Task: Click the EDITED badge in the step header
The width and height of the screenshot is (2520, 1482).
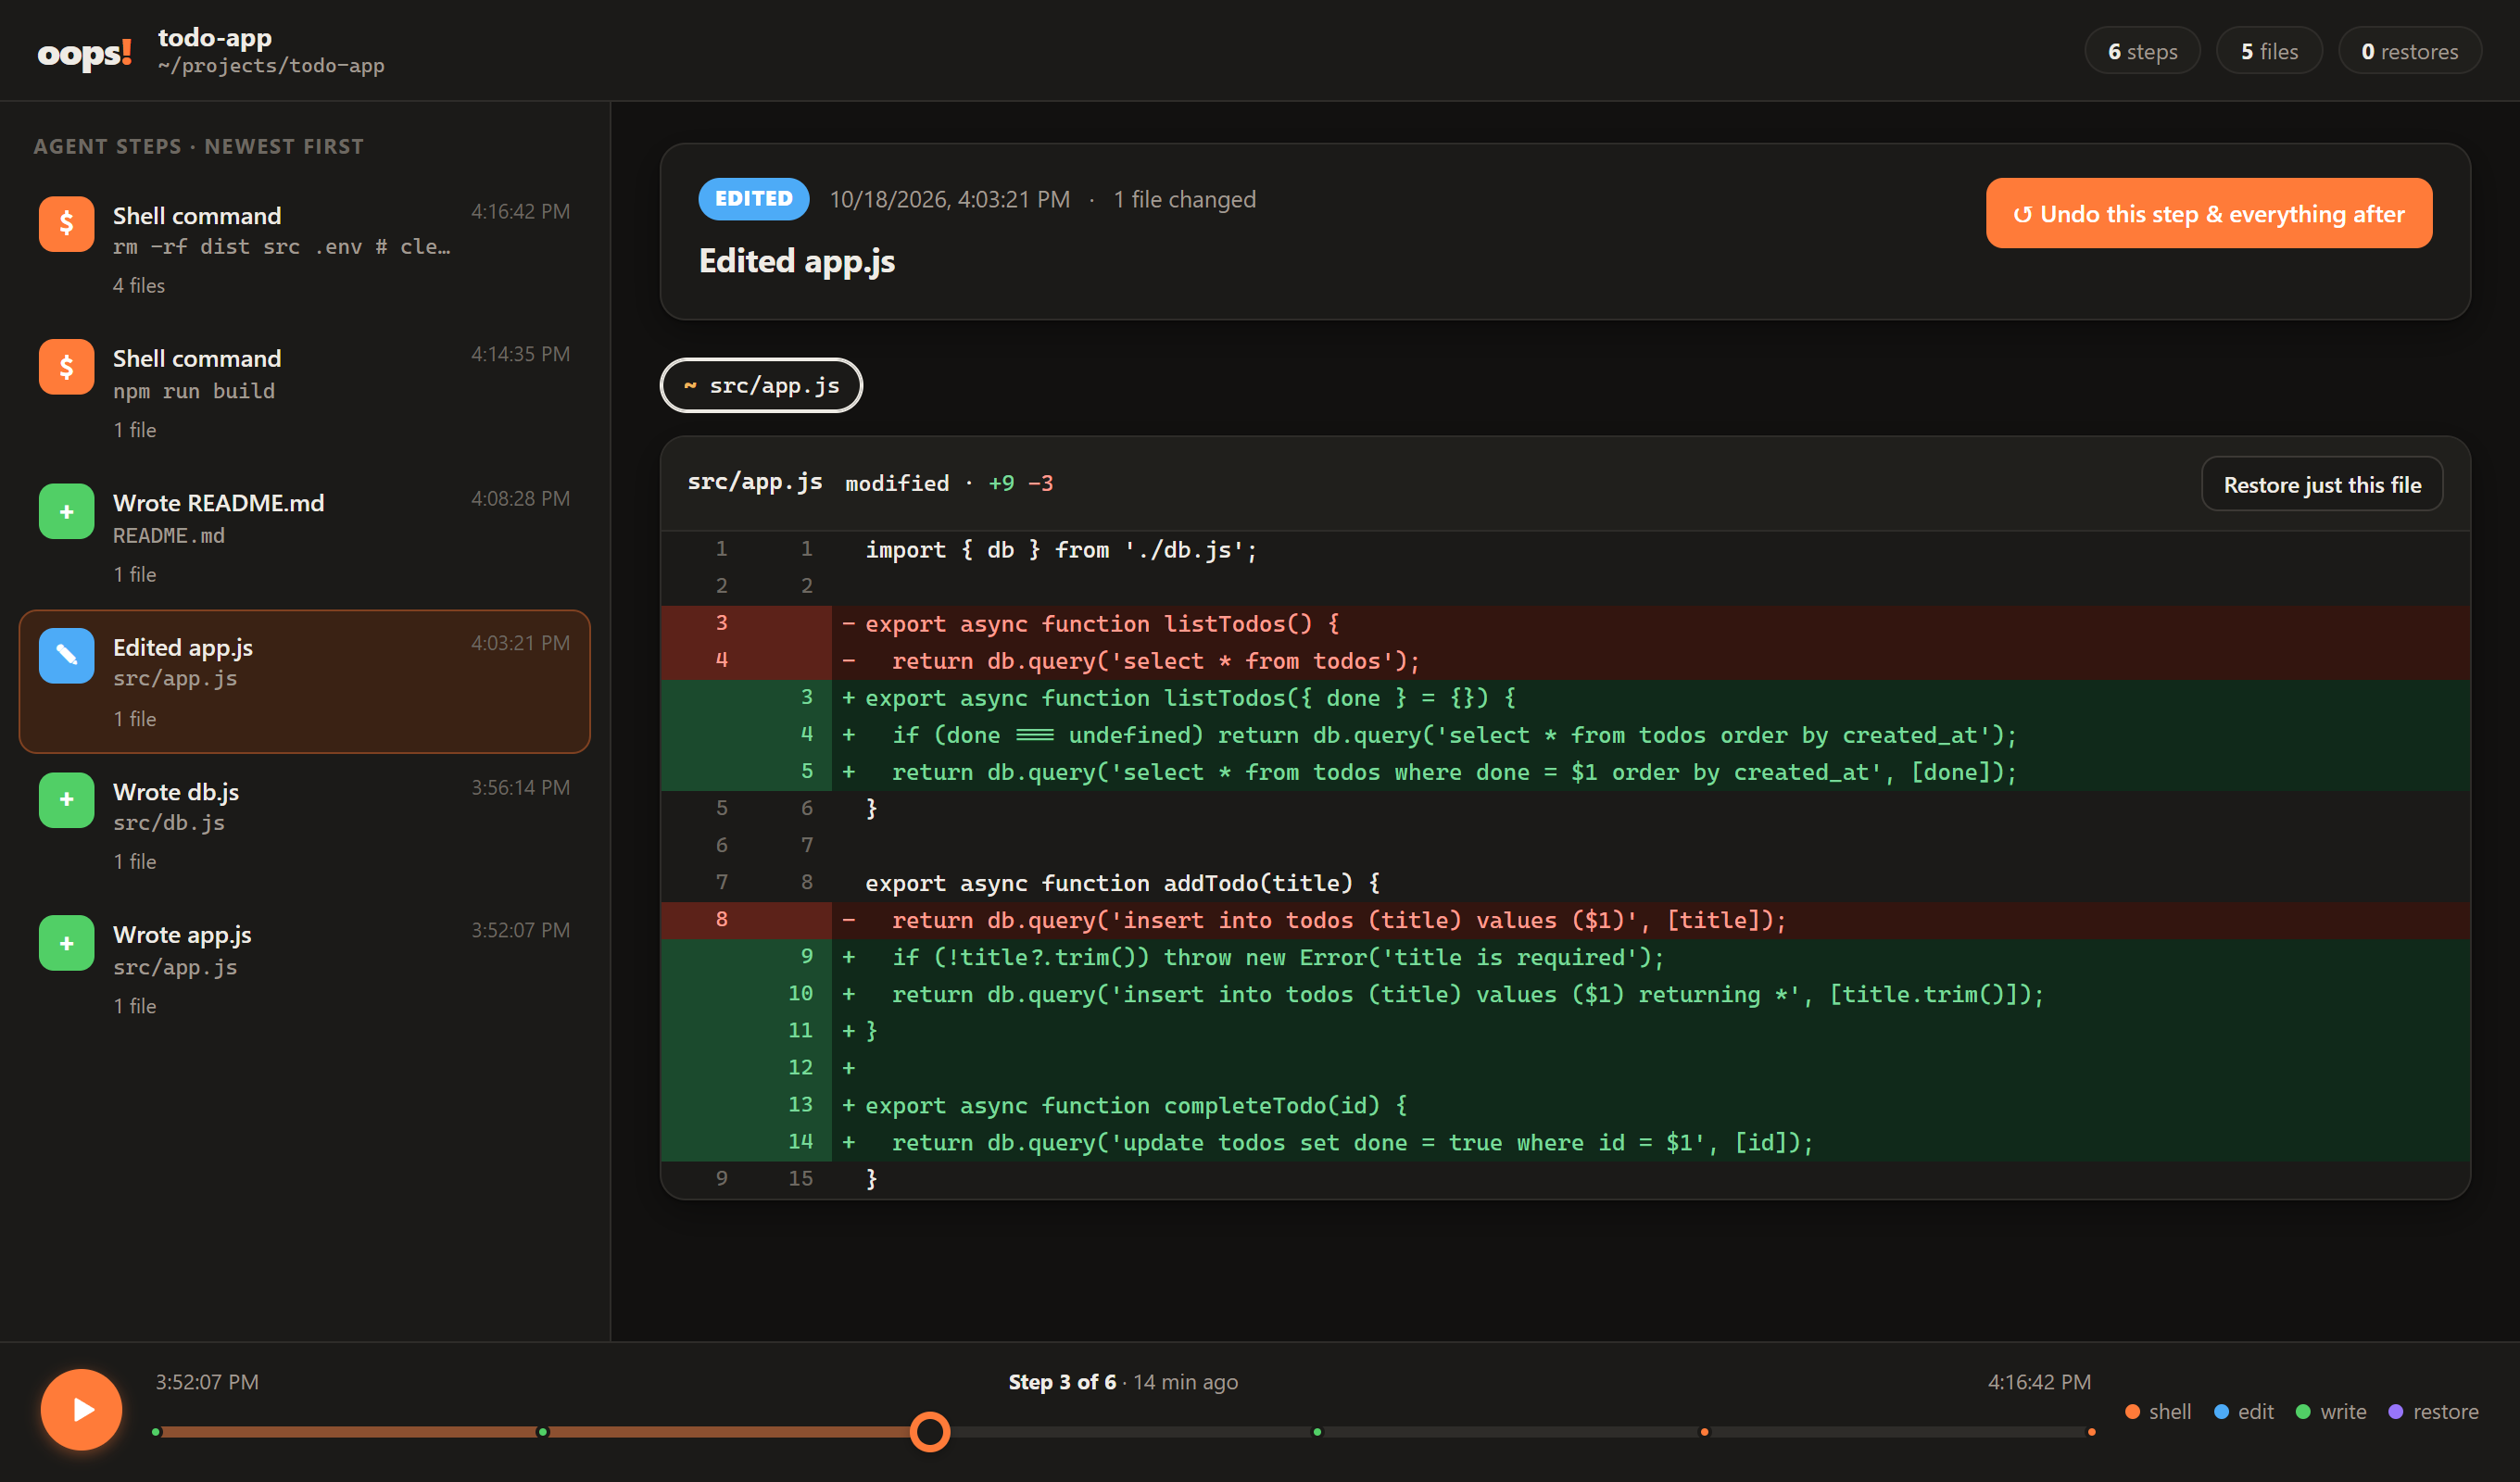Action: pyautogui.click(x=753, y=199)
